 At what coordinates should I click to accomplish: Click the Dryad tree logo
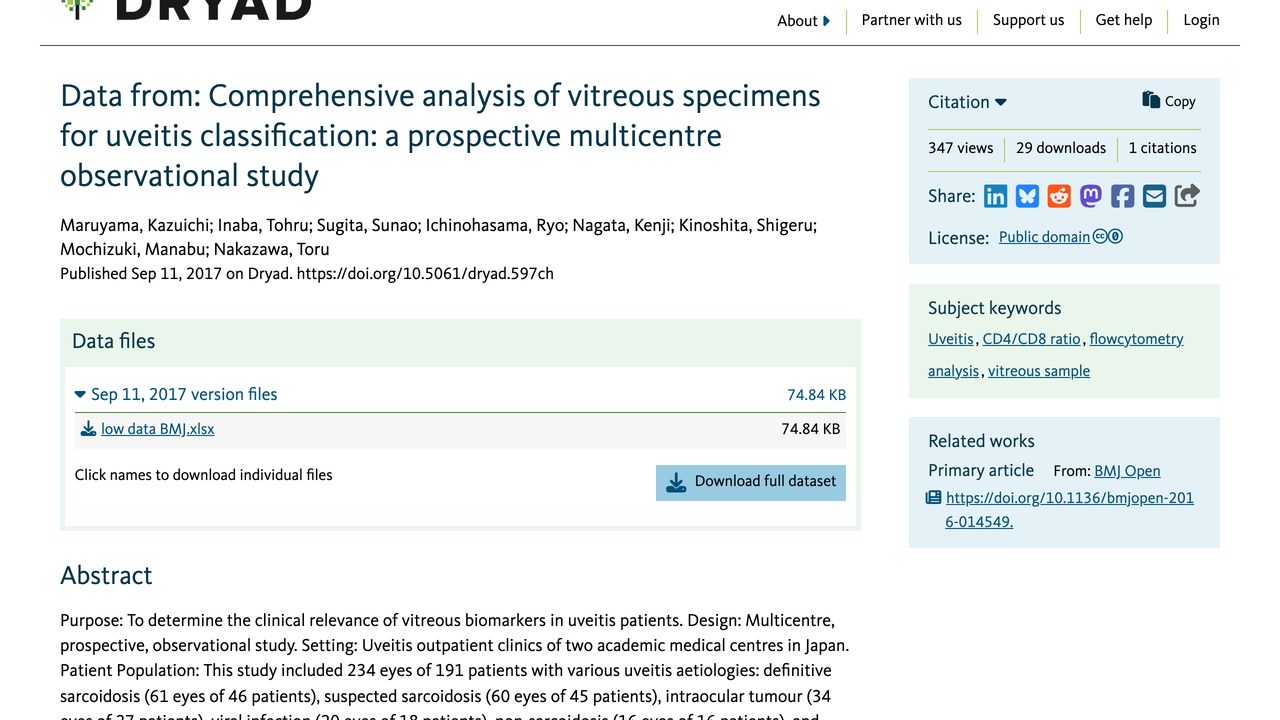pyautogui.click(x=78, y=9)
